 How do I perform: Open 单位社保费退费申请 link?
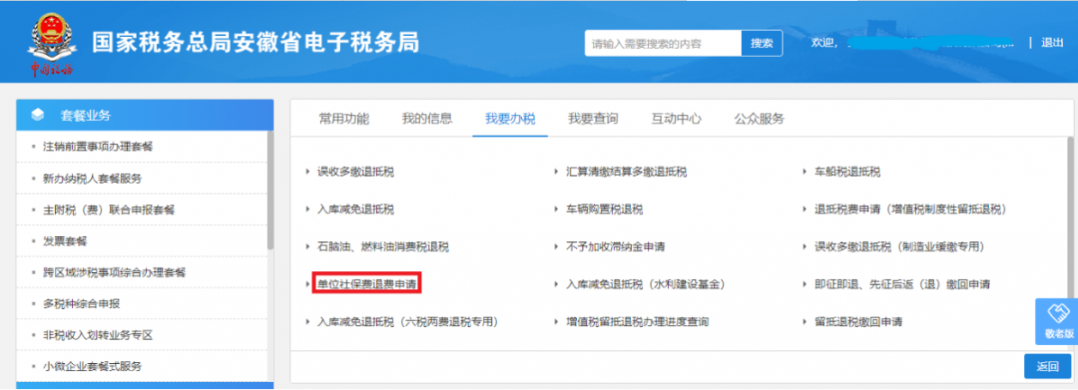(366, 283)
